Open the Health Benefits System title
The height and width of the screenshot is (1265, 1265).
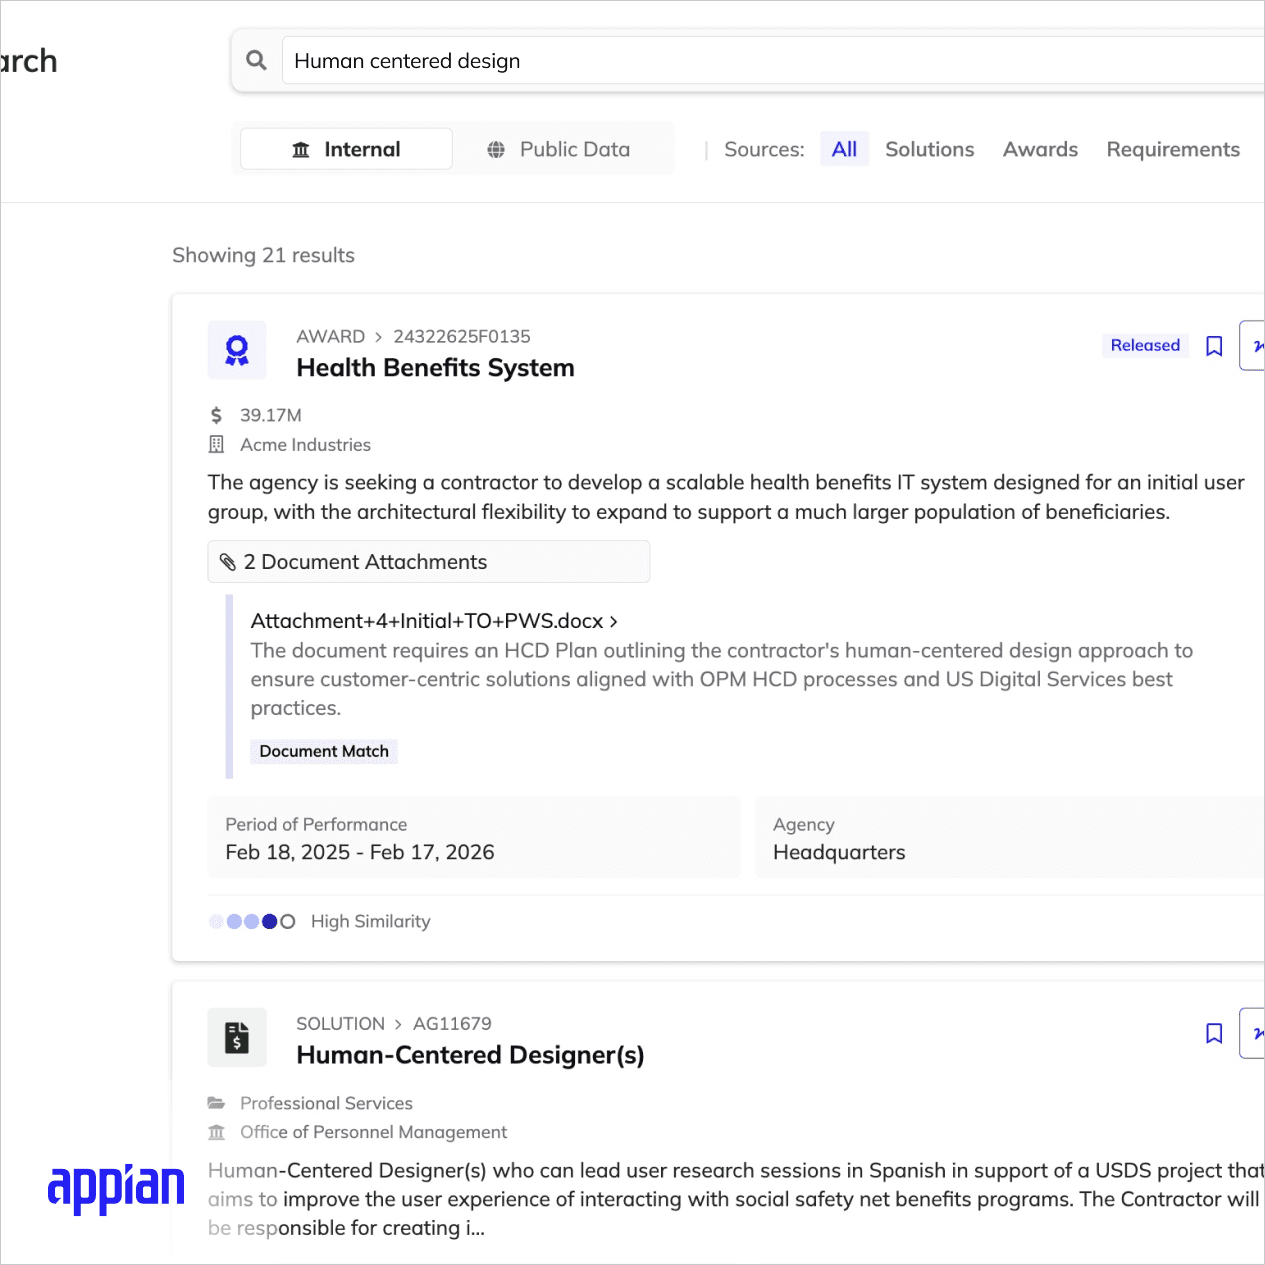click(x=435, y=368)
